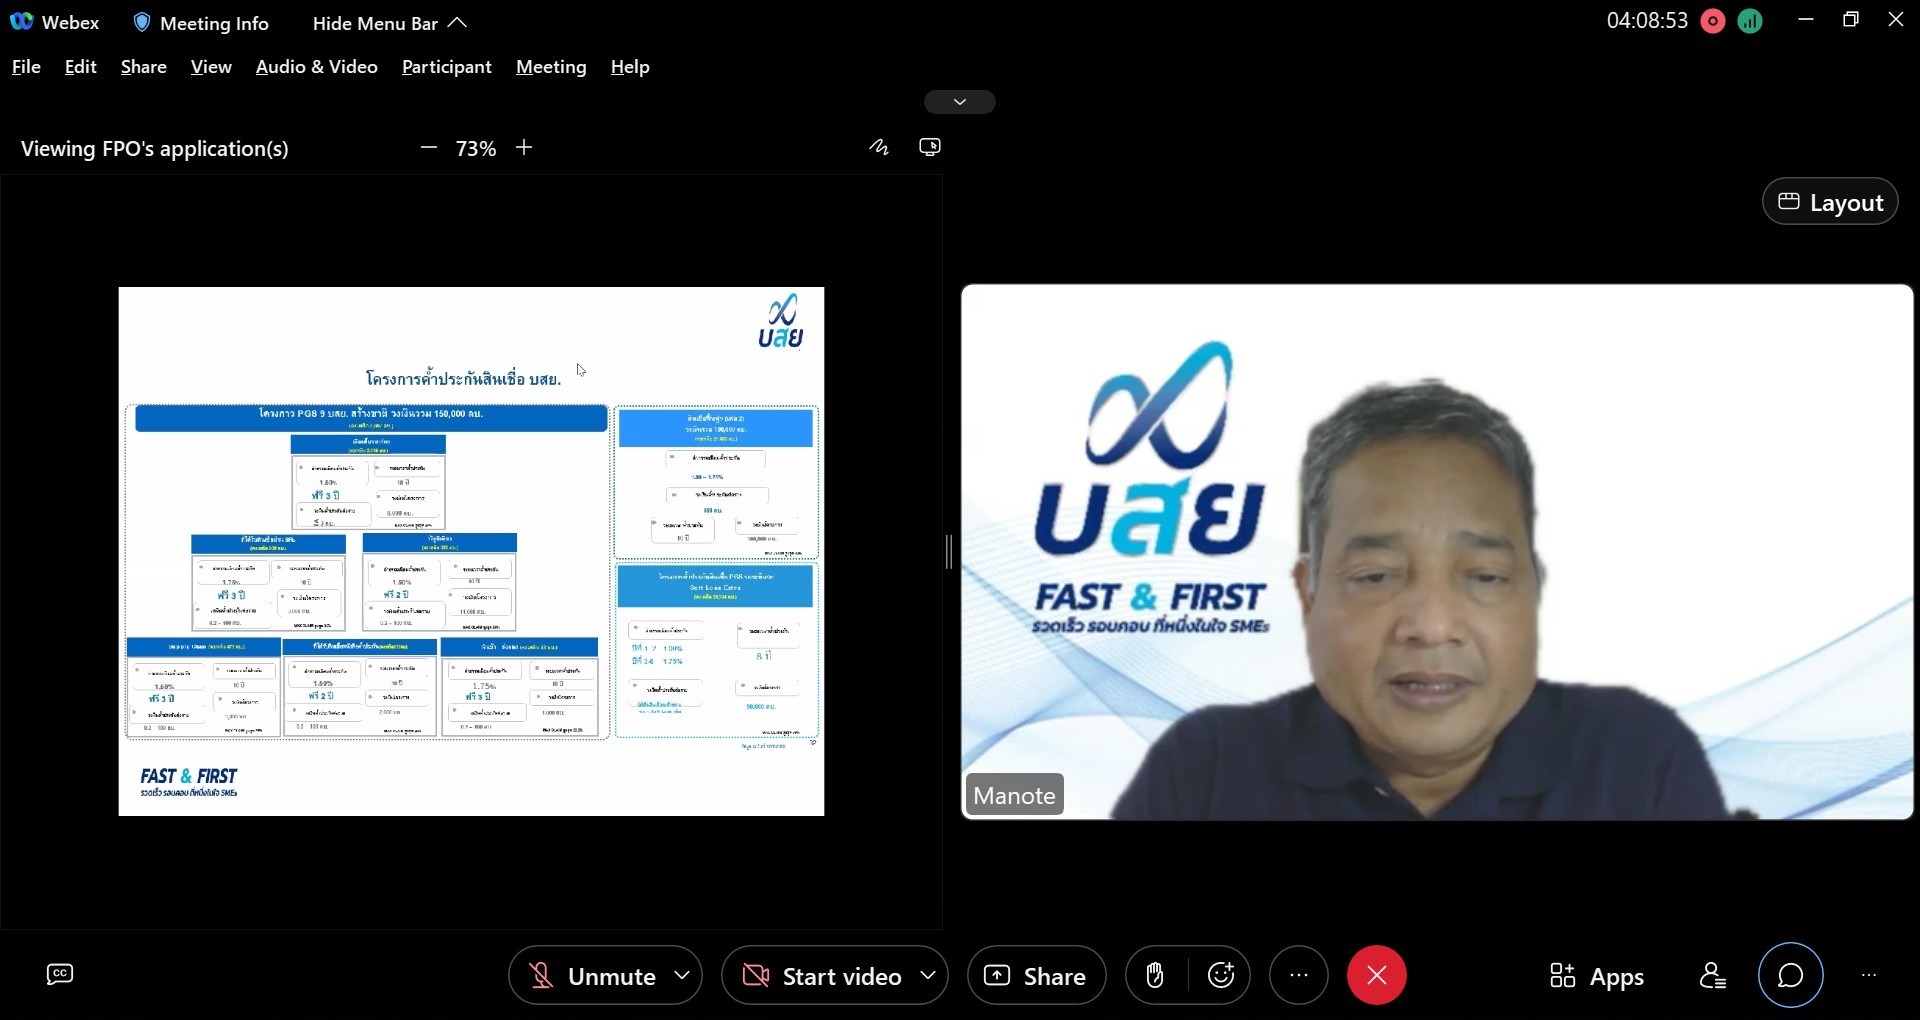
Task: Click Manote's video tile
Action: [x=1437, y=552]
